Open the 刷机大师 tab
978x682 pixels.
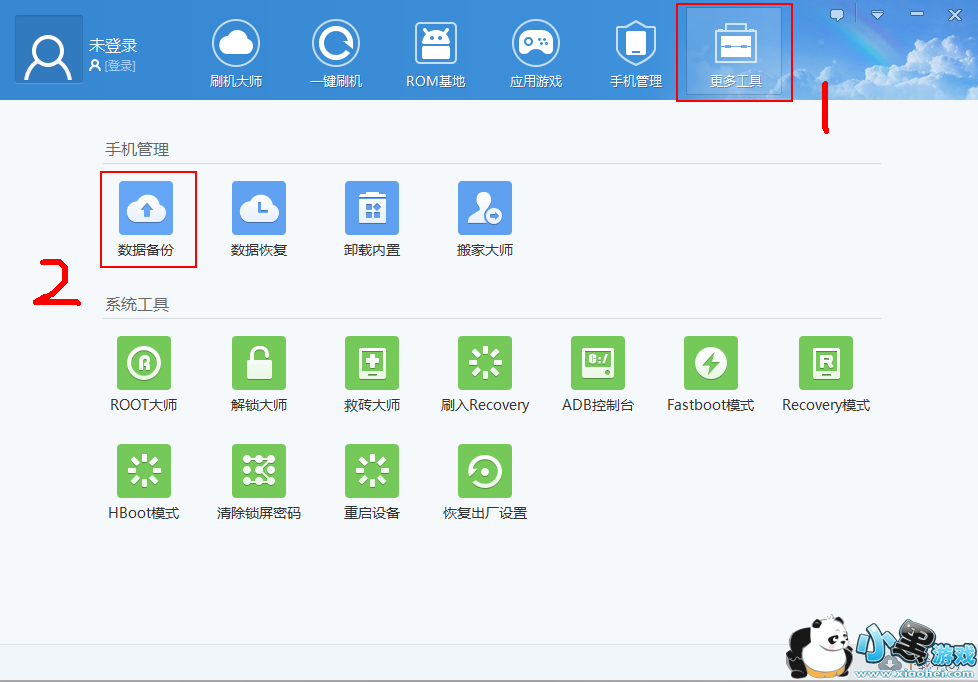[x=236, y=54]
